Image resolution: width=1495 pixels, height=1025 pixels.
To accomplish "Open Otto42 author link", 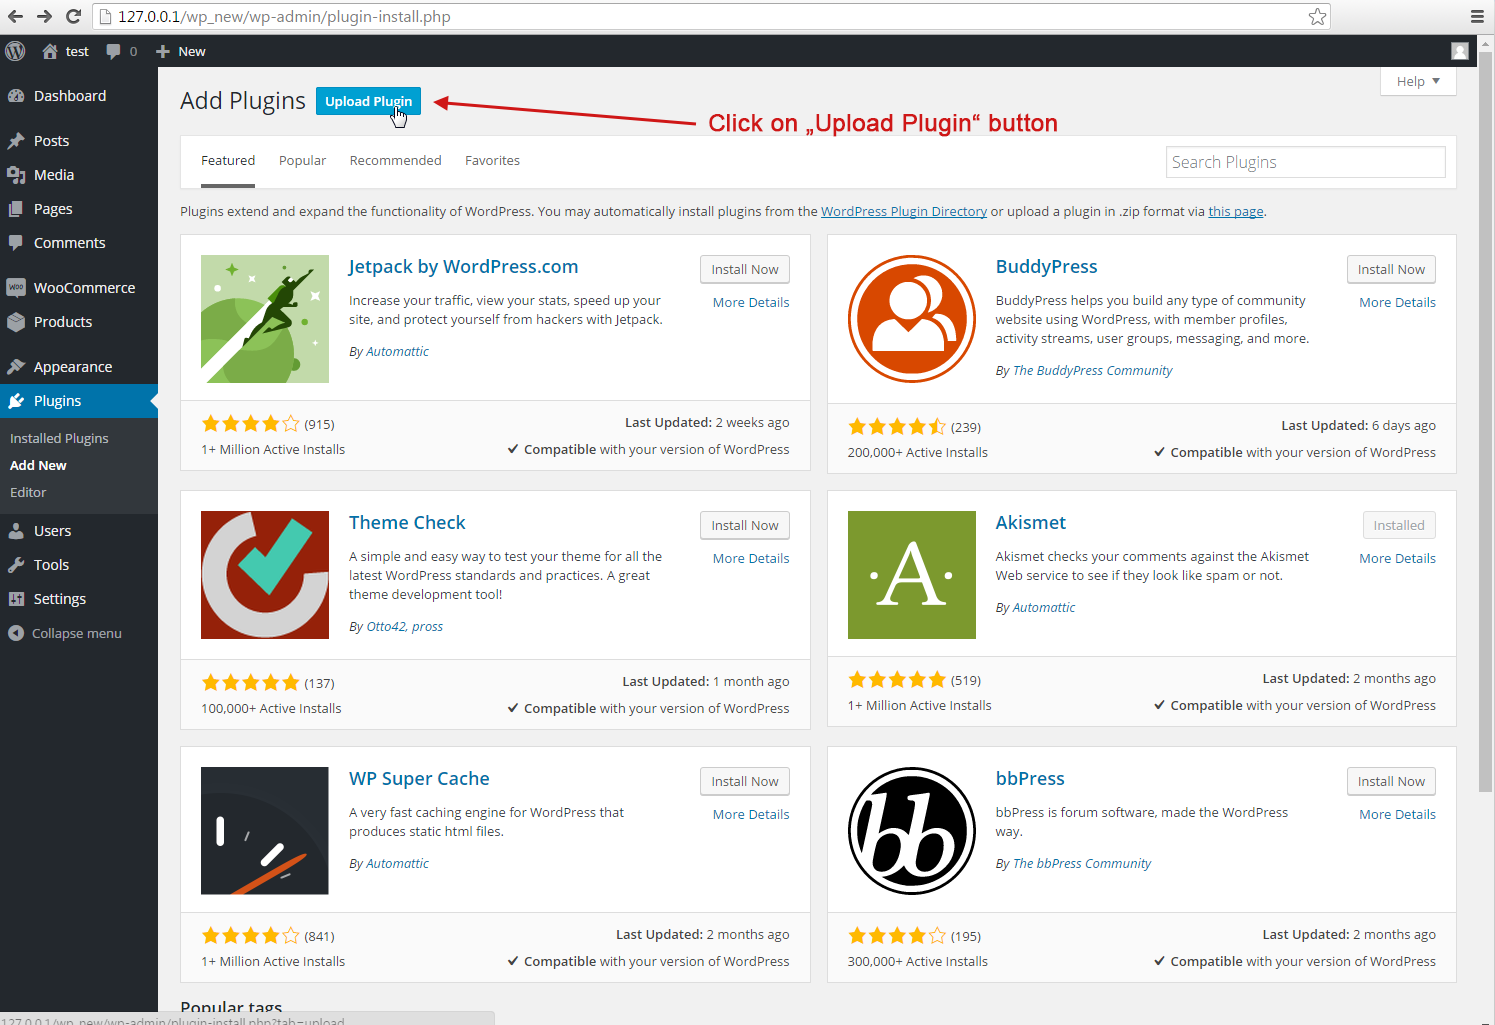I will click(385, 626).
